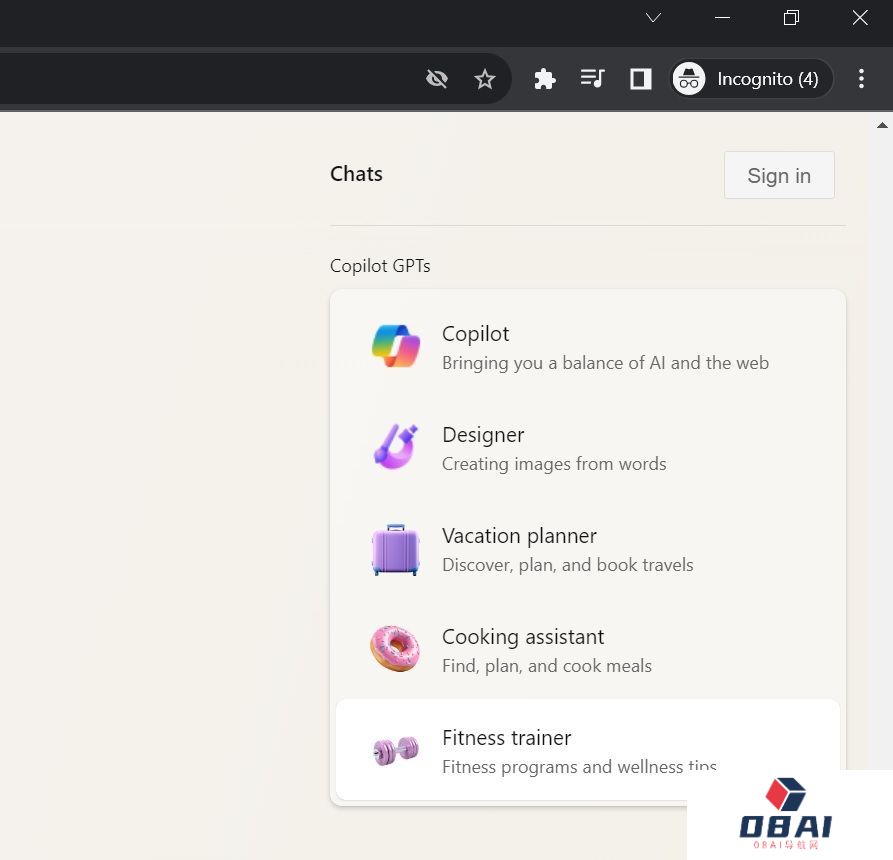Click the Vacation planner suitcase icon
The width and height of the screenshot is (893, 860).
[x=396, y=549]
